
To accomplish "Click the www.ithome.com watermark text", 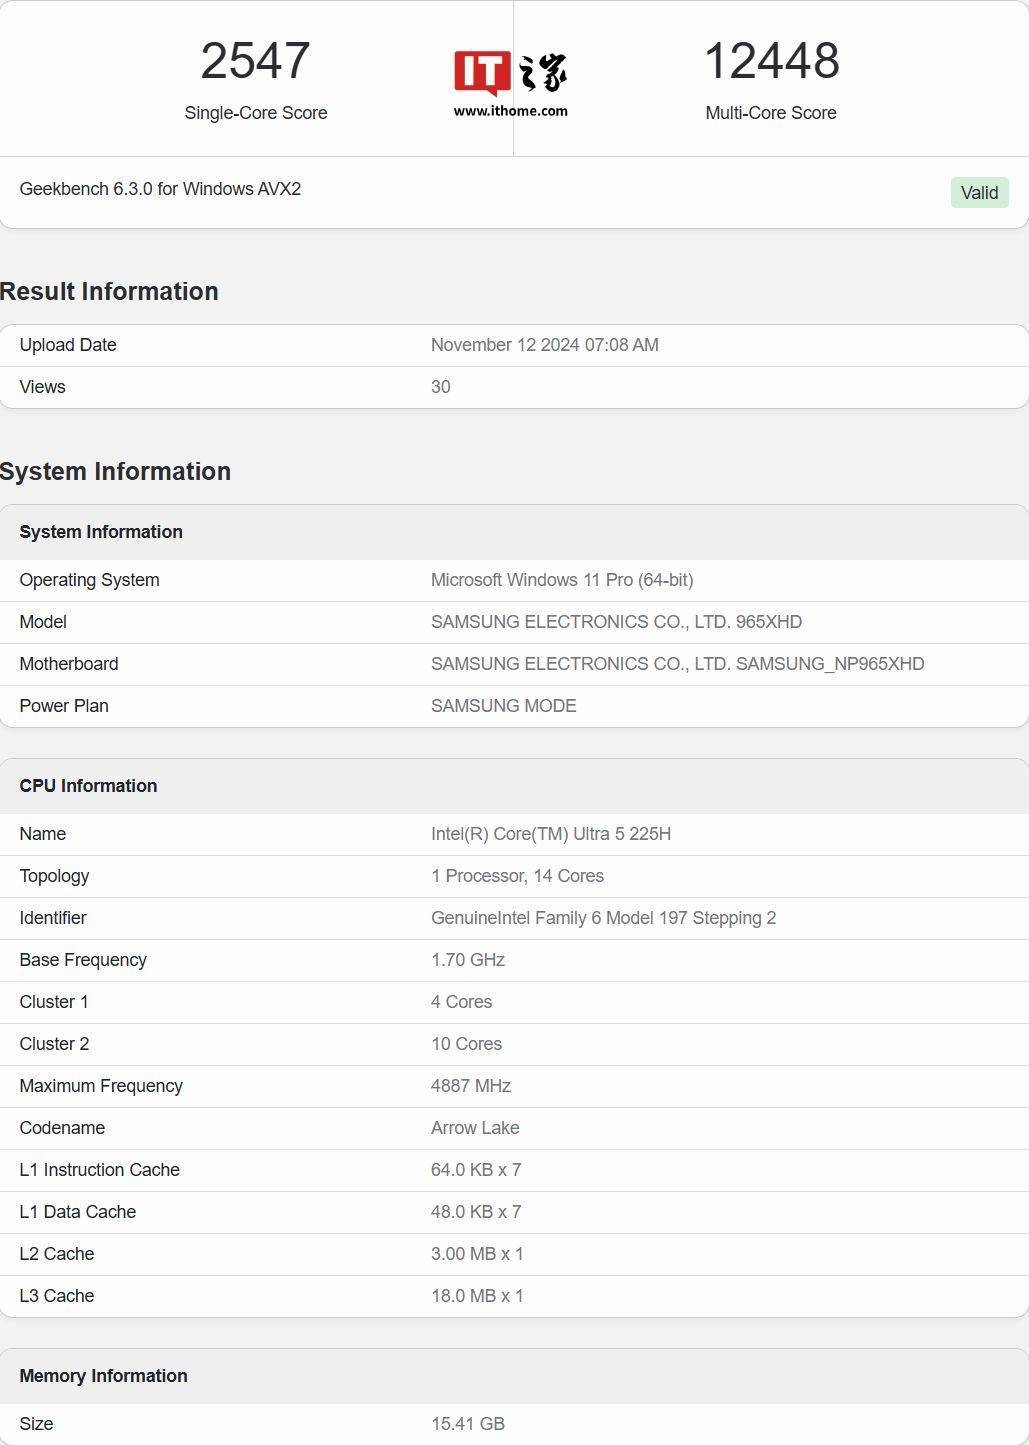I will 510,111.
